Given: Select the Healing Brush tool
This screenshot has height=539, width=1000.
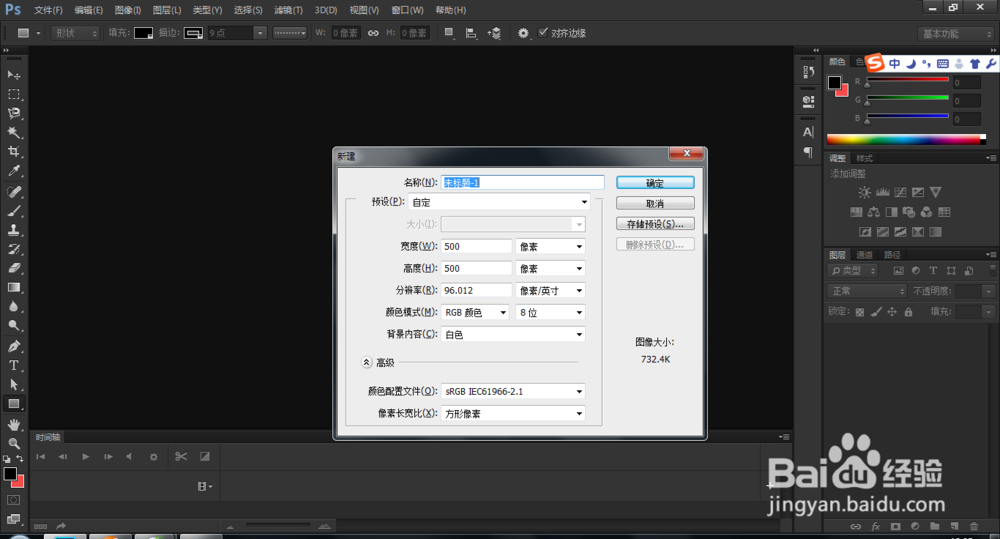Looking at the screenshot, I should [13, 192].
